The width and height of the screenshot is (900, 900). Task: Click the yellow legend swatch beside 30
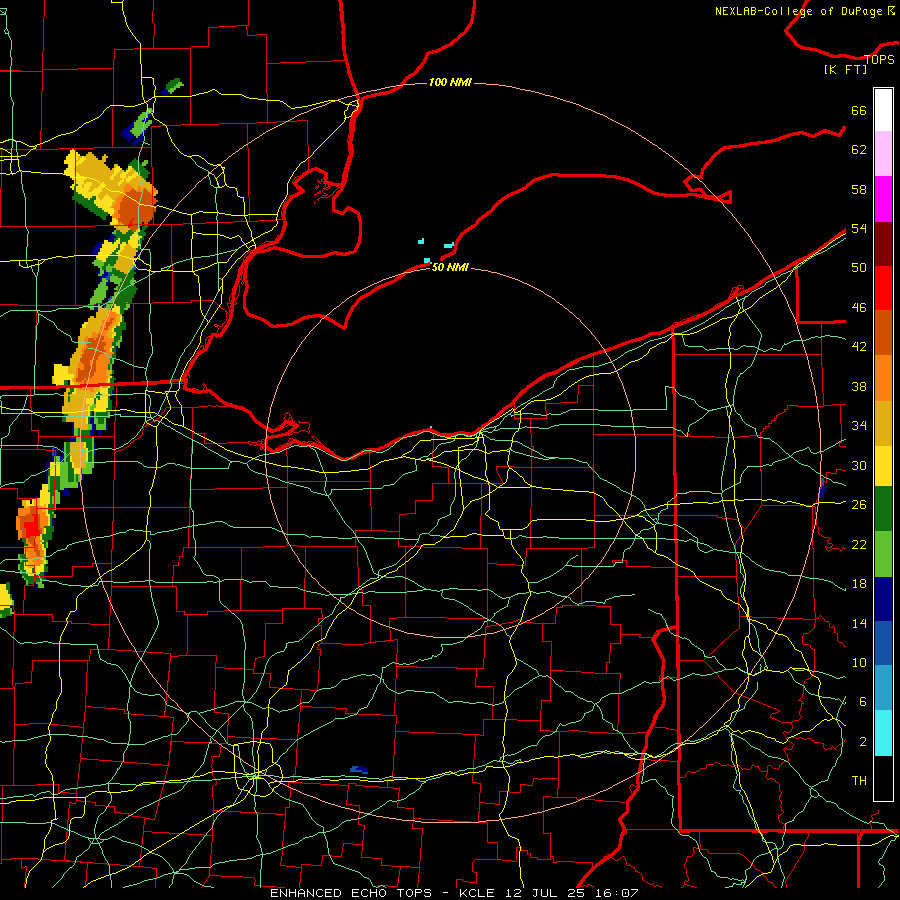tap(883, 466)
